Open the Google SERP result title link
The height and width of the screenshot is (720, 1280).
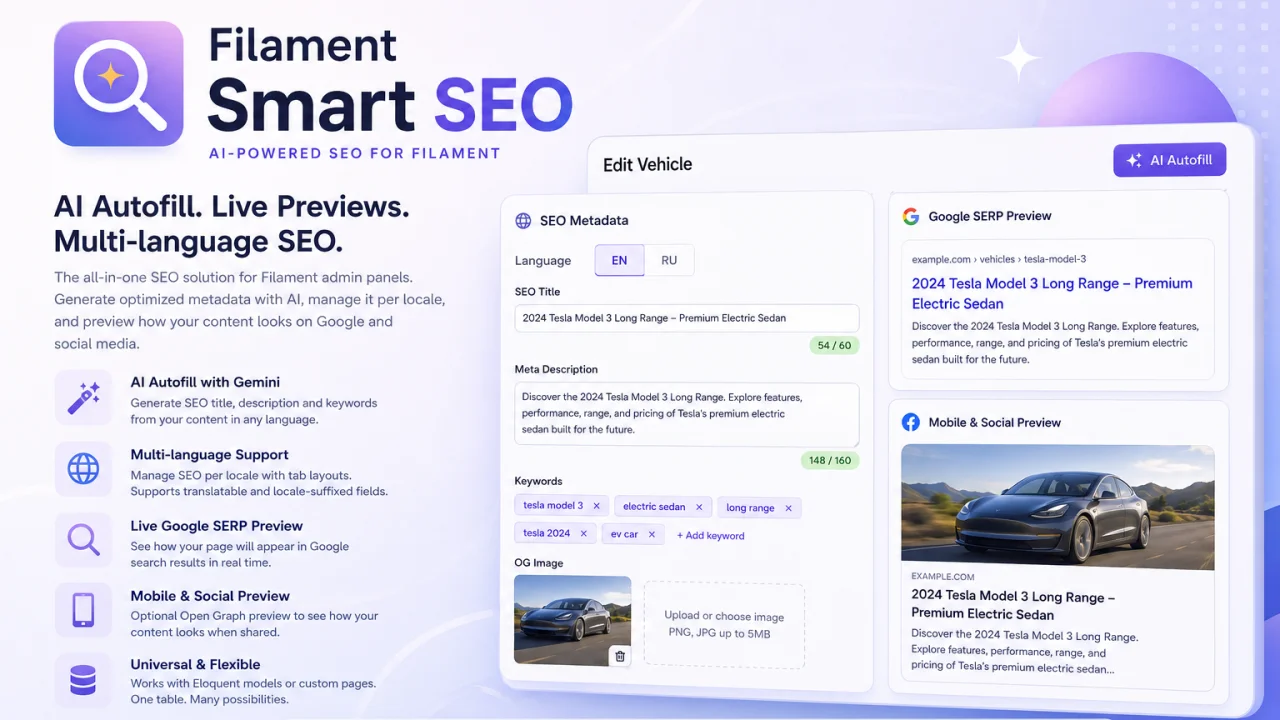point(1052,293)
